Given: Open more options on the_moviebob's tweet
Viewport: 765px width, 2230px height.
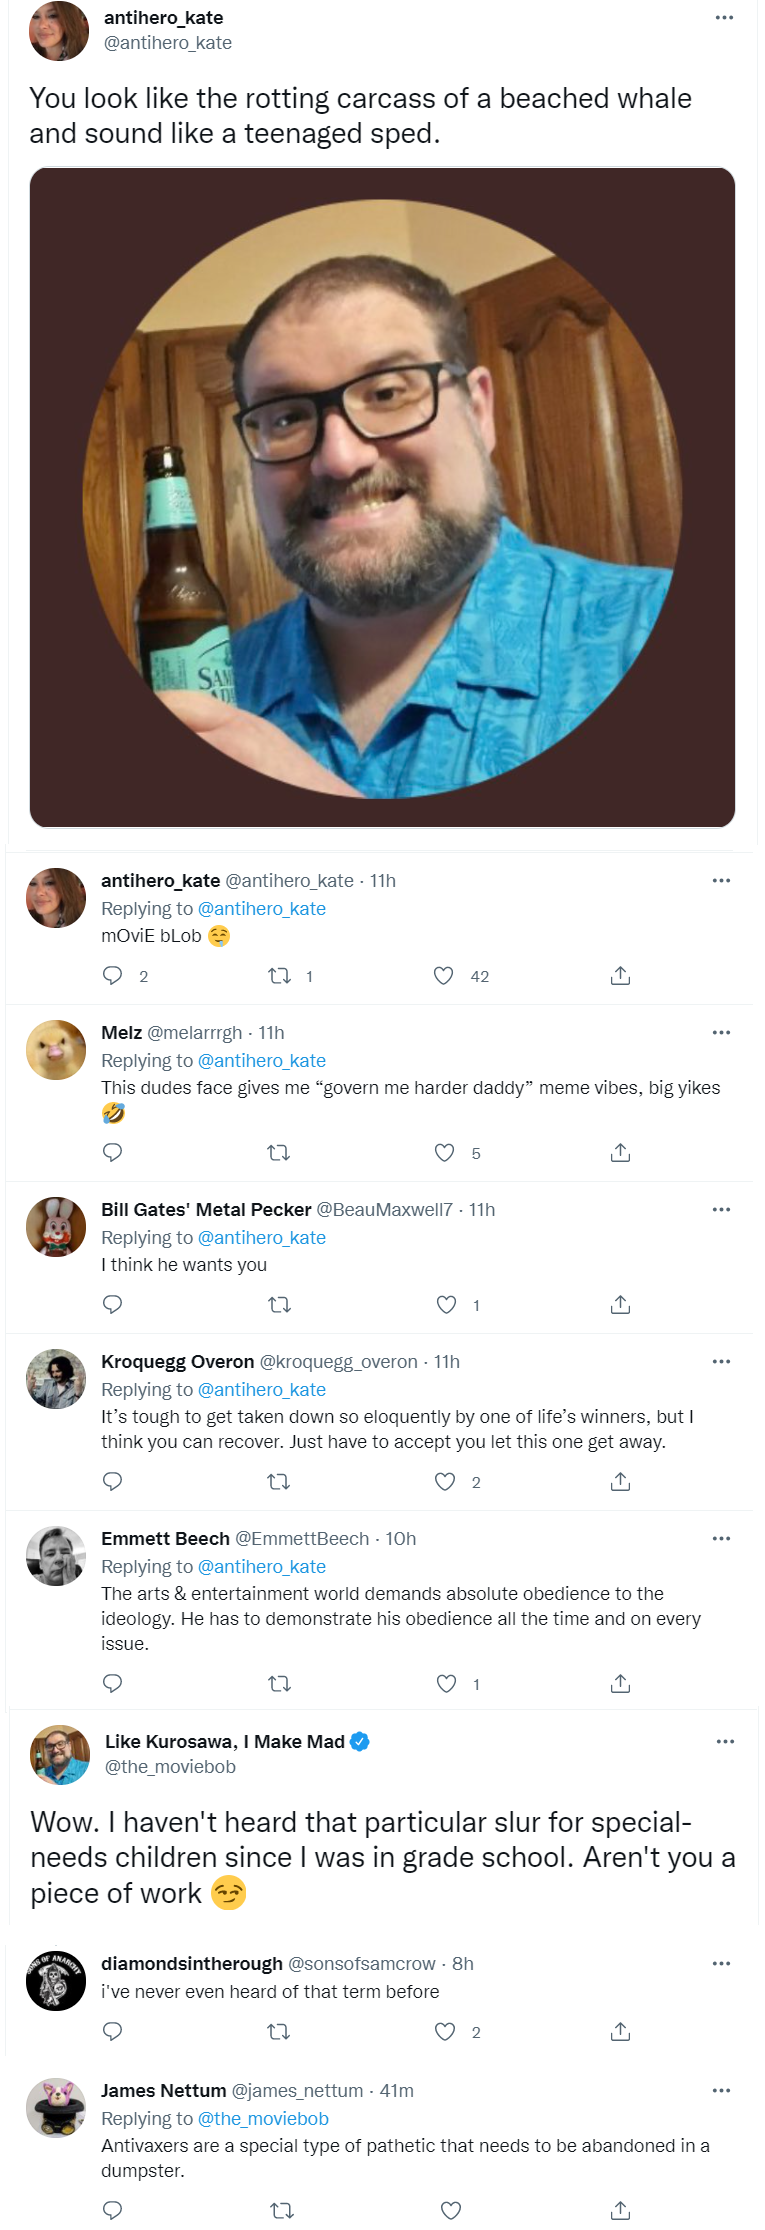Looking at the screenshot, I should (x=725, y=1742).
